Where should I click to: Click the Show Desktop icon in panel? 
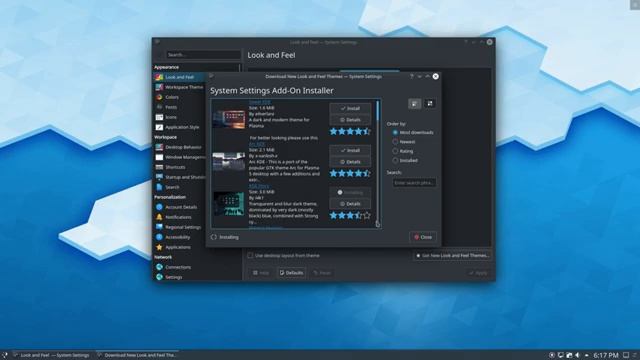point(626,355)
